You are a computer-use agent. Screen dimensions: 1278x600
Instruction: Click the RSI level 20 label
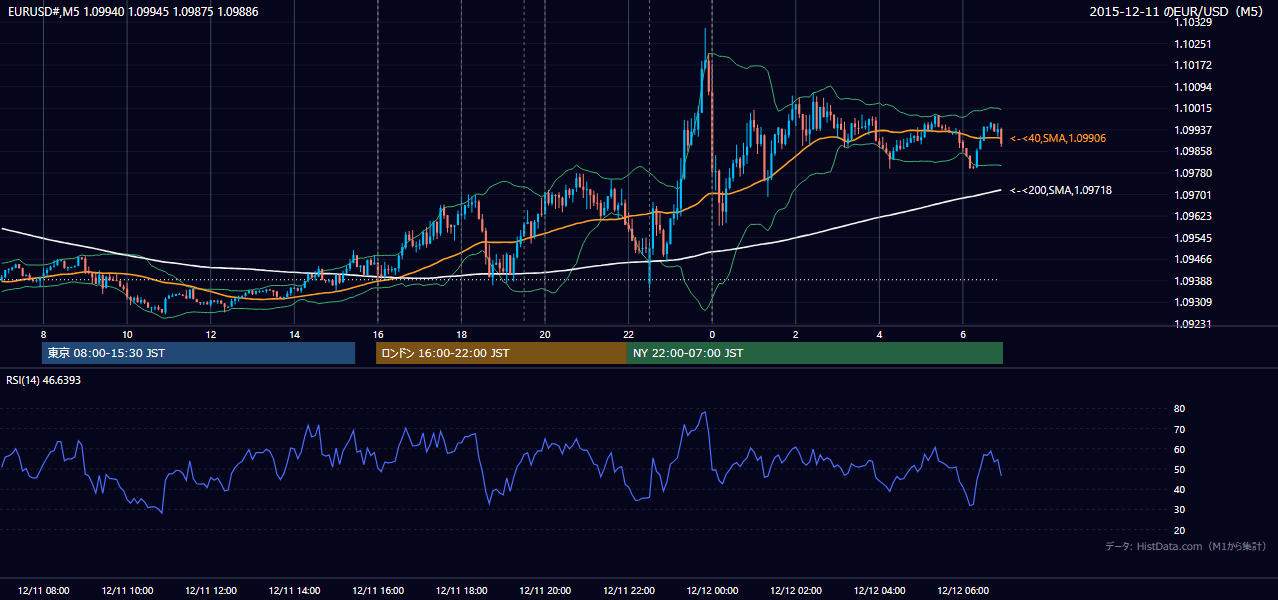(1179, 530)
